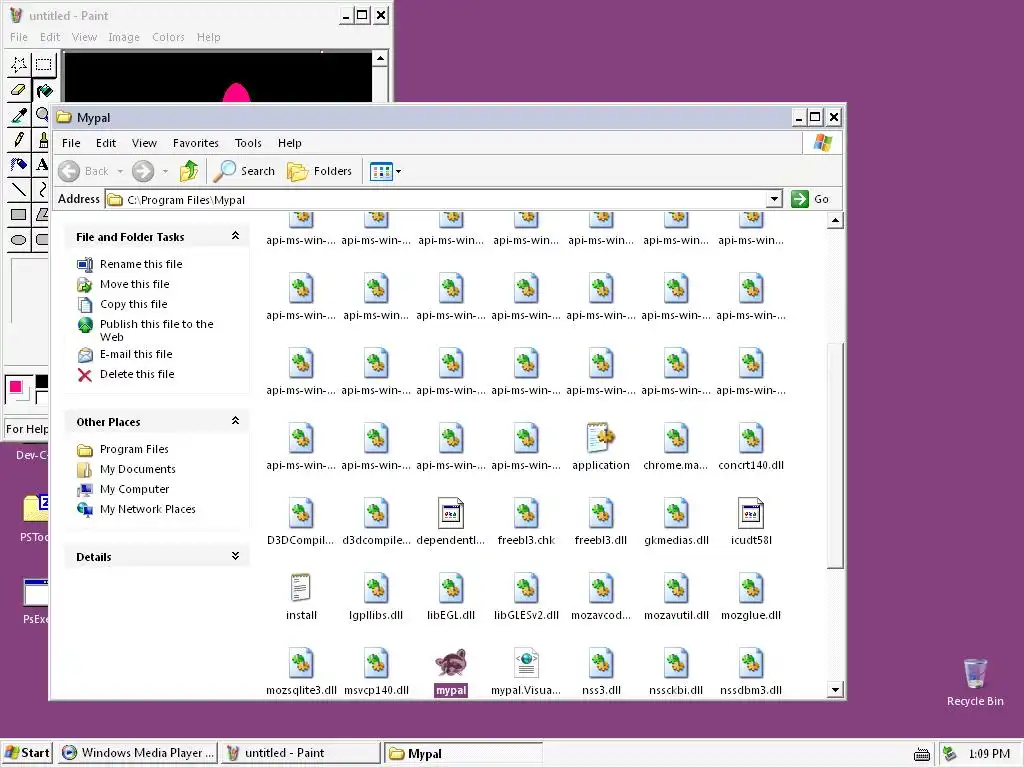1024x768 pixels.
Task: Select the msvcp140.dll file
Action: 376,671
